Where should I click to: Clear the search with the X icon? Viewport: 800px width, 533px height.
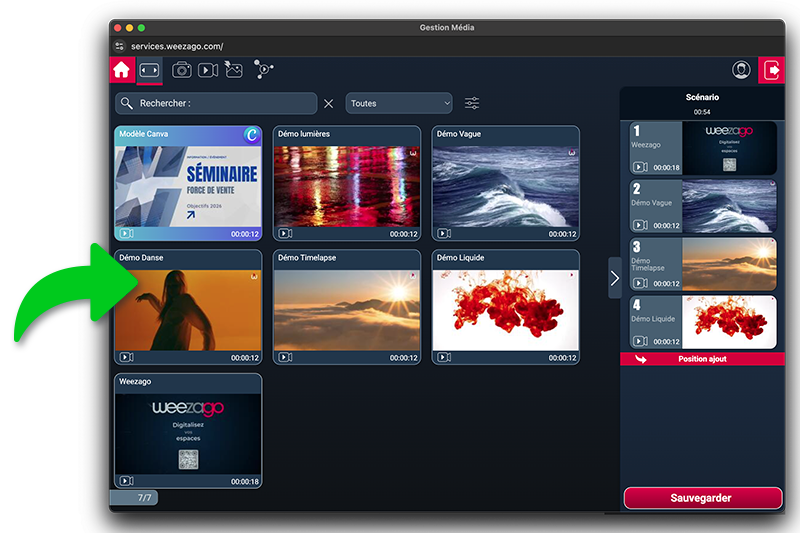(x=329, y=103)
